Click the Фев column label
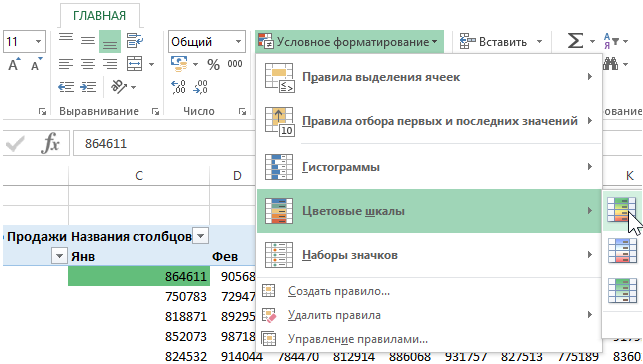The height and width of the screenshot is (364, 643). 225,257
